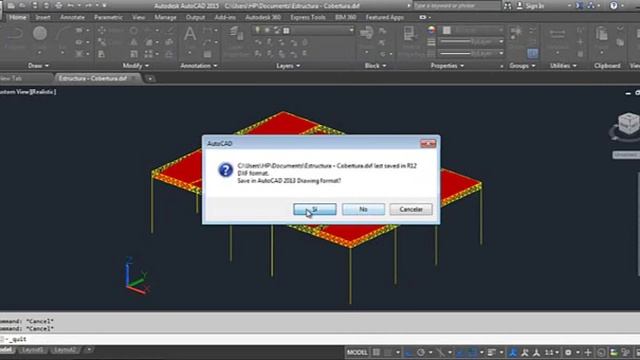The image size is (640, 360).
Task: Open the Add-ins ribbon tab
Action: click(x=225, y=18)
